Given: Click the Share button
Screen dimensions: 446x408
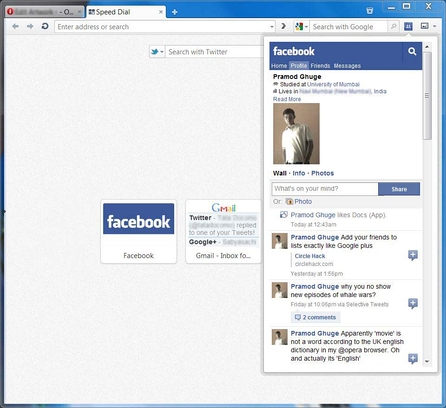Looking at the screenshot, I should click(x=399, y=189).
